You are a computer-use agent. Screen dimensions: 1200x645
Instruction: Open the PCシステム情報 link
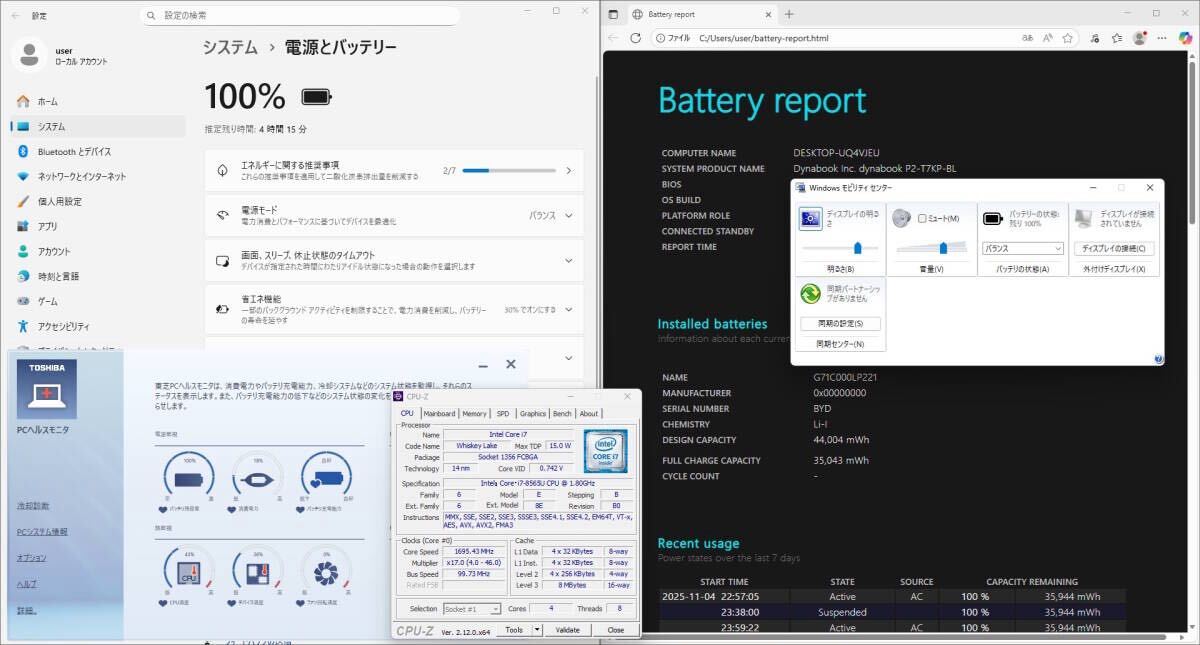coord(42,532)
